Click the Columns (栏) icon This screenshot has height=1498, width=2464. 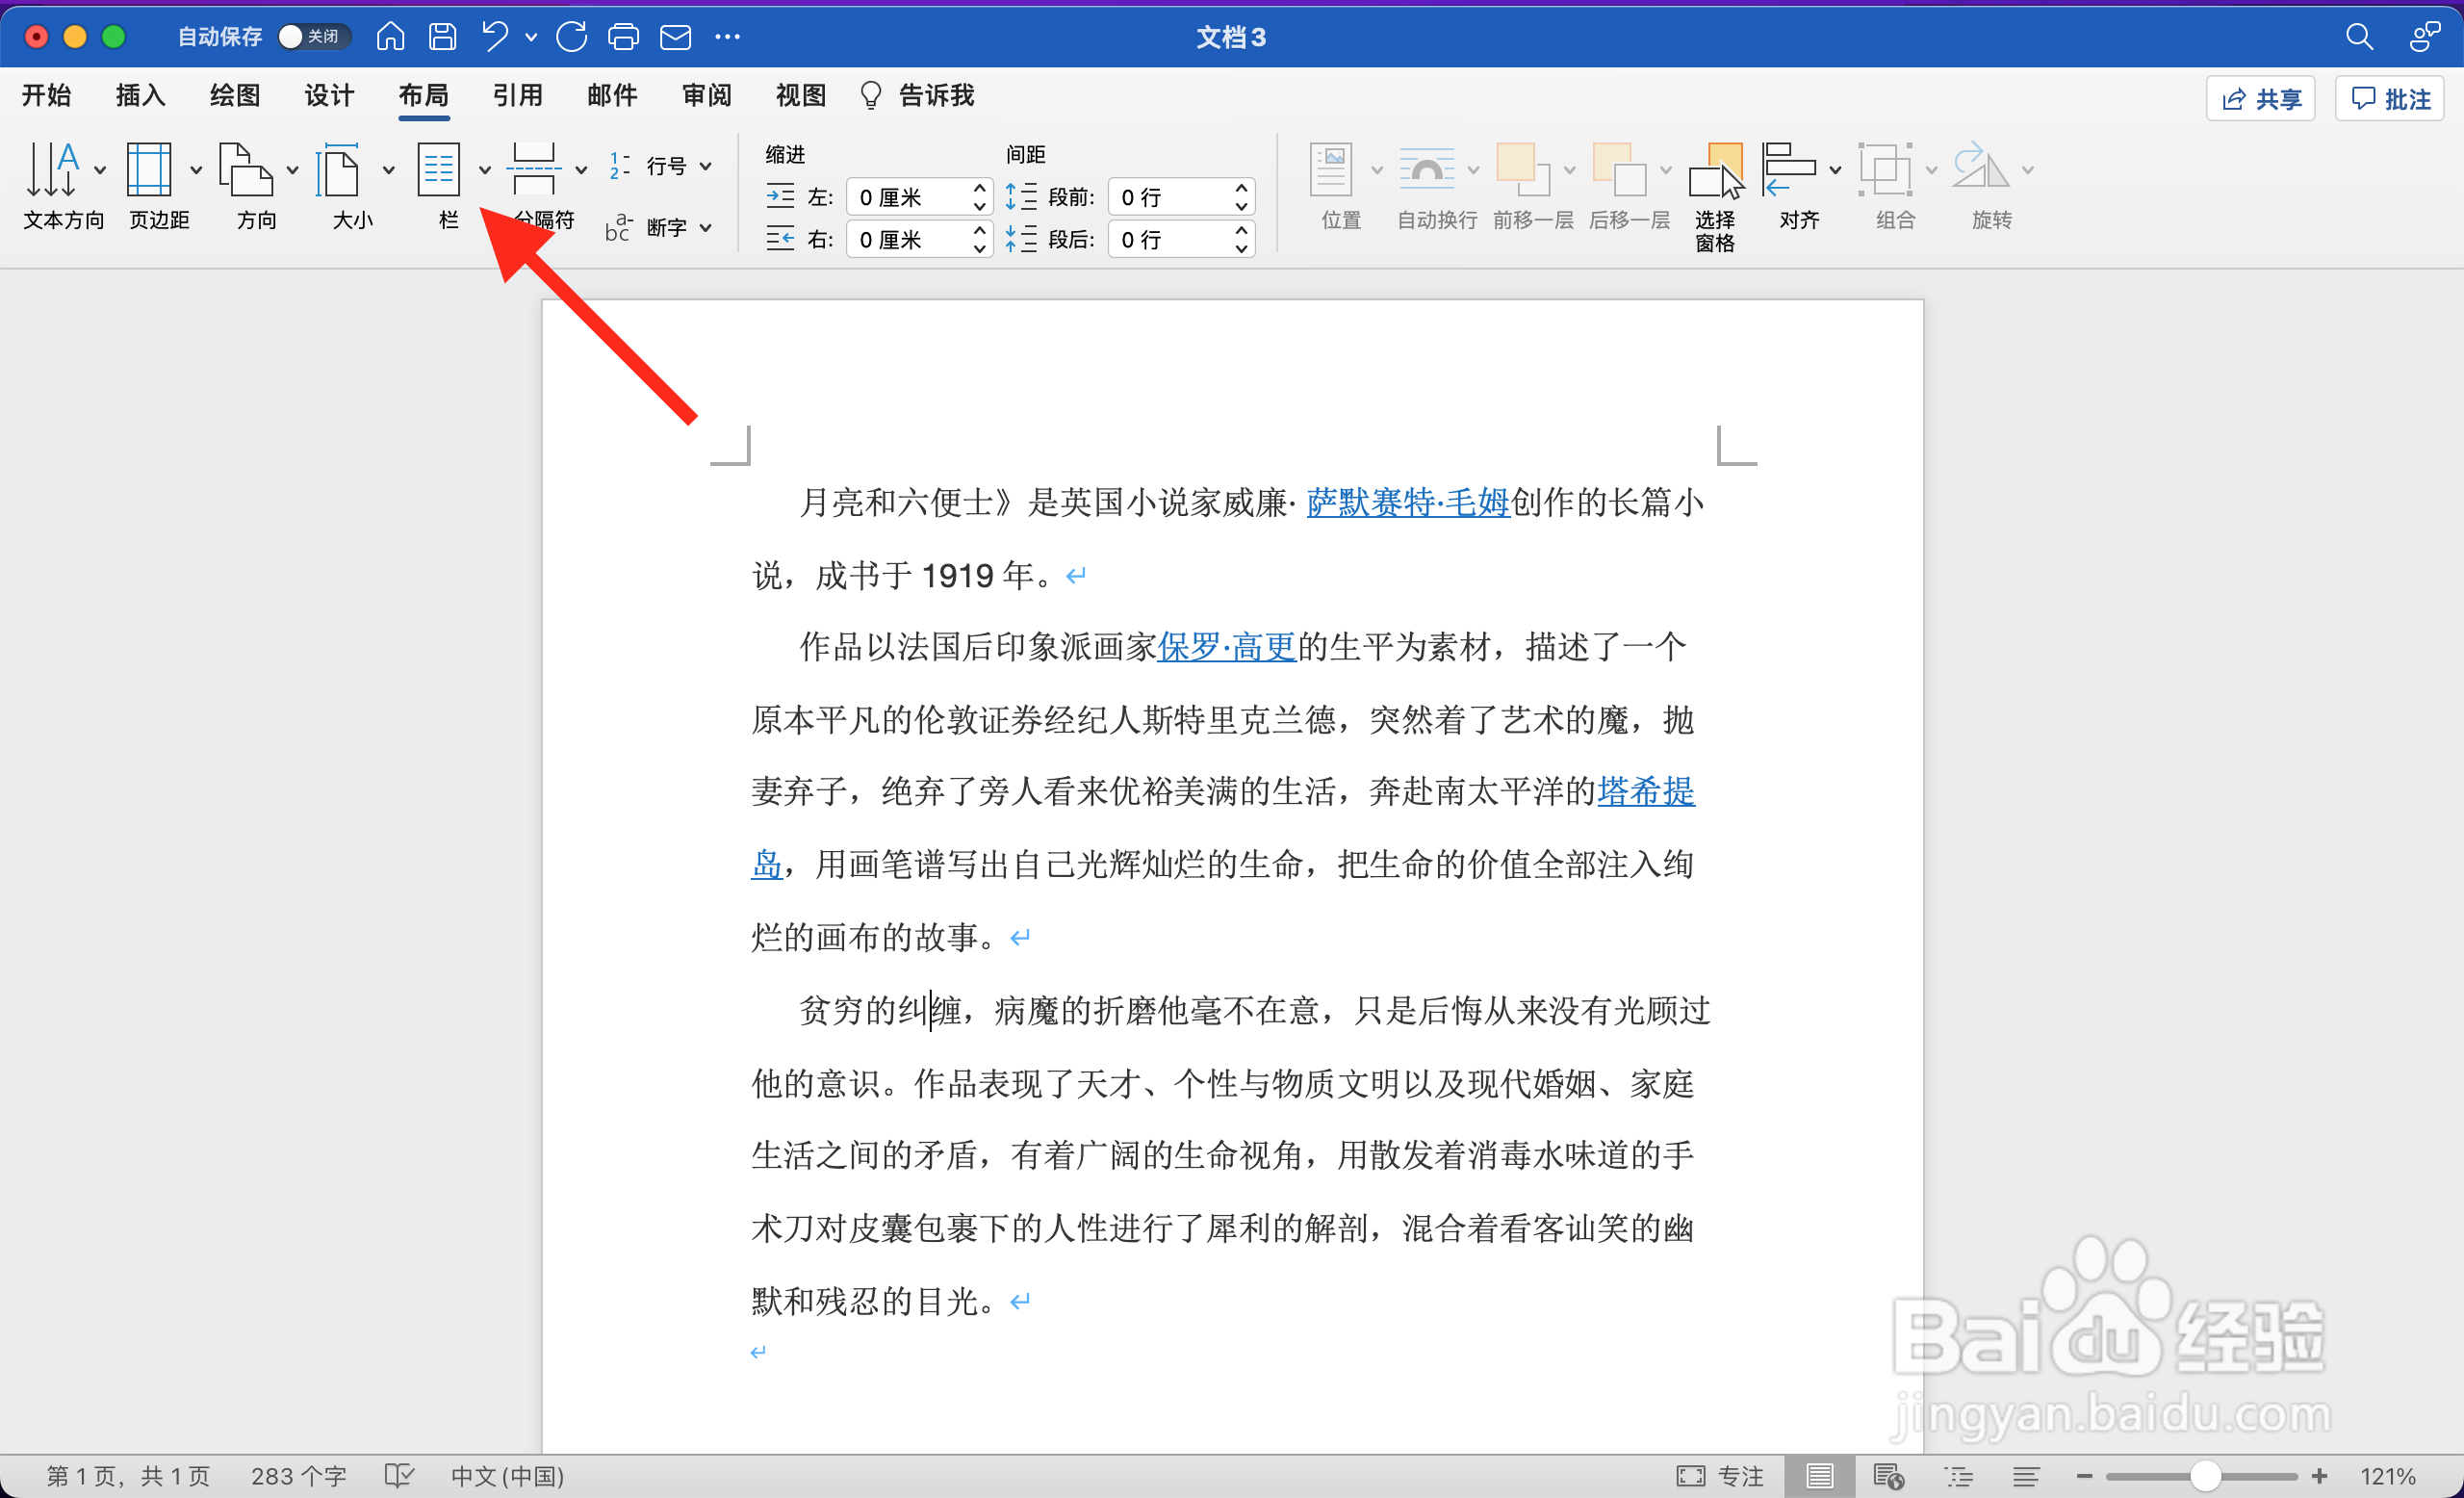pyautogui.click(x=438, y=169)
